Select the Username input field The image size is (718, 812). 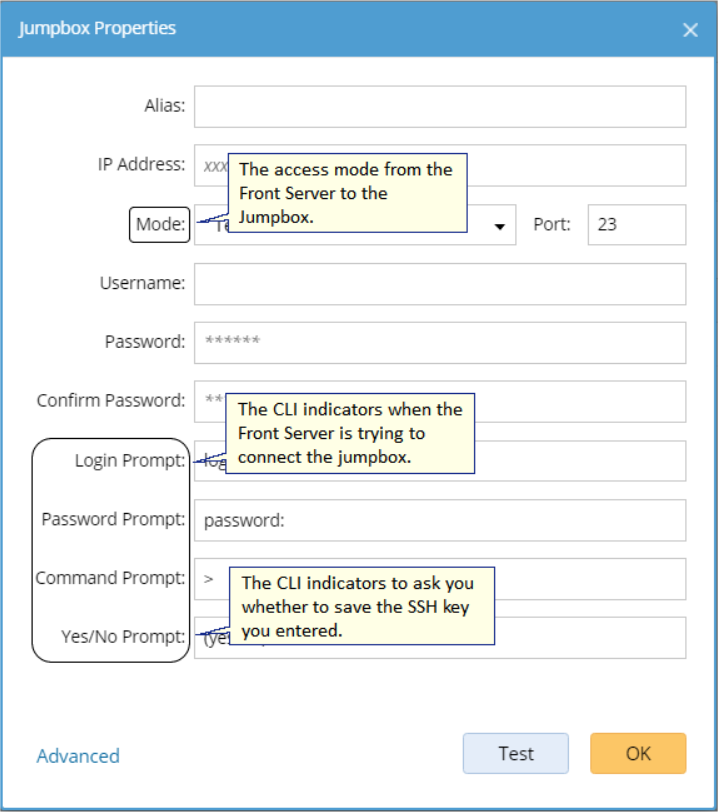pyautogui.click(x=440, y=284)
